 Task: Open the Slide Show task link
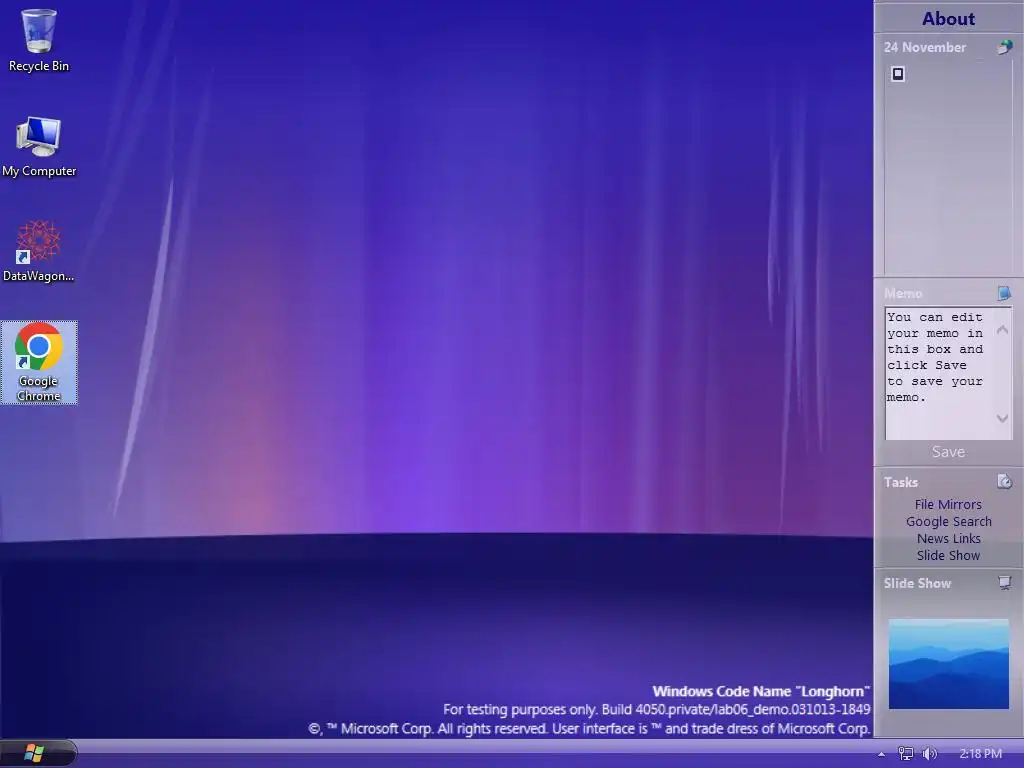click(x=948, y=555)
